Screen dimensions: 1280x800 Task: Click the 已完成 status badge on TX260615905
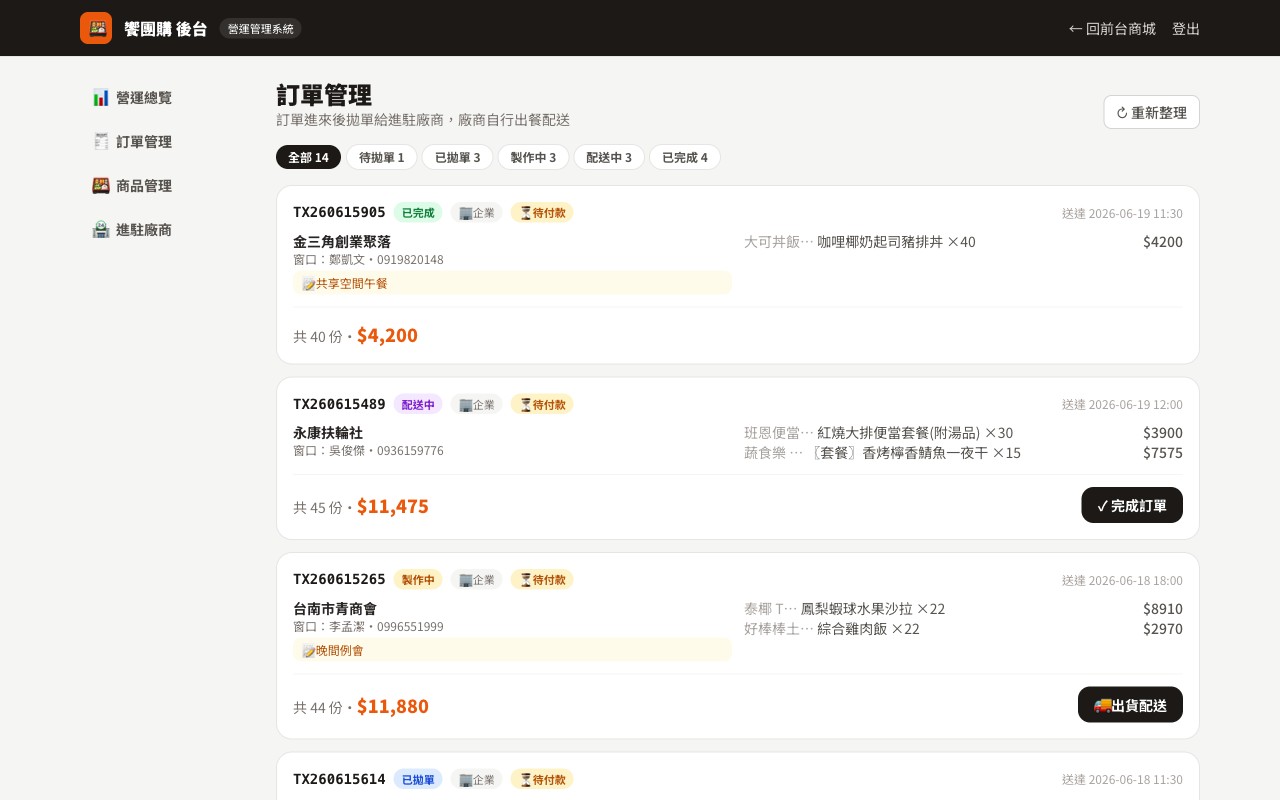click(x=418, y=212)
